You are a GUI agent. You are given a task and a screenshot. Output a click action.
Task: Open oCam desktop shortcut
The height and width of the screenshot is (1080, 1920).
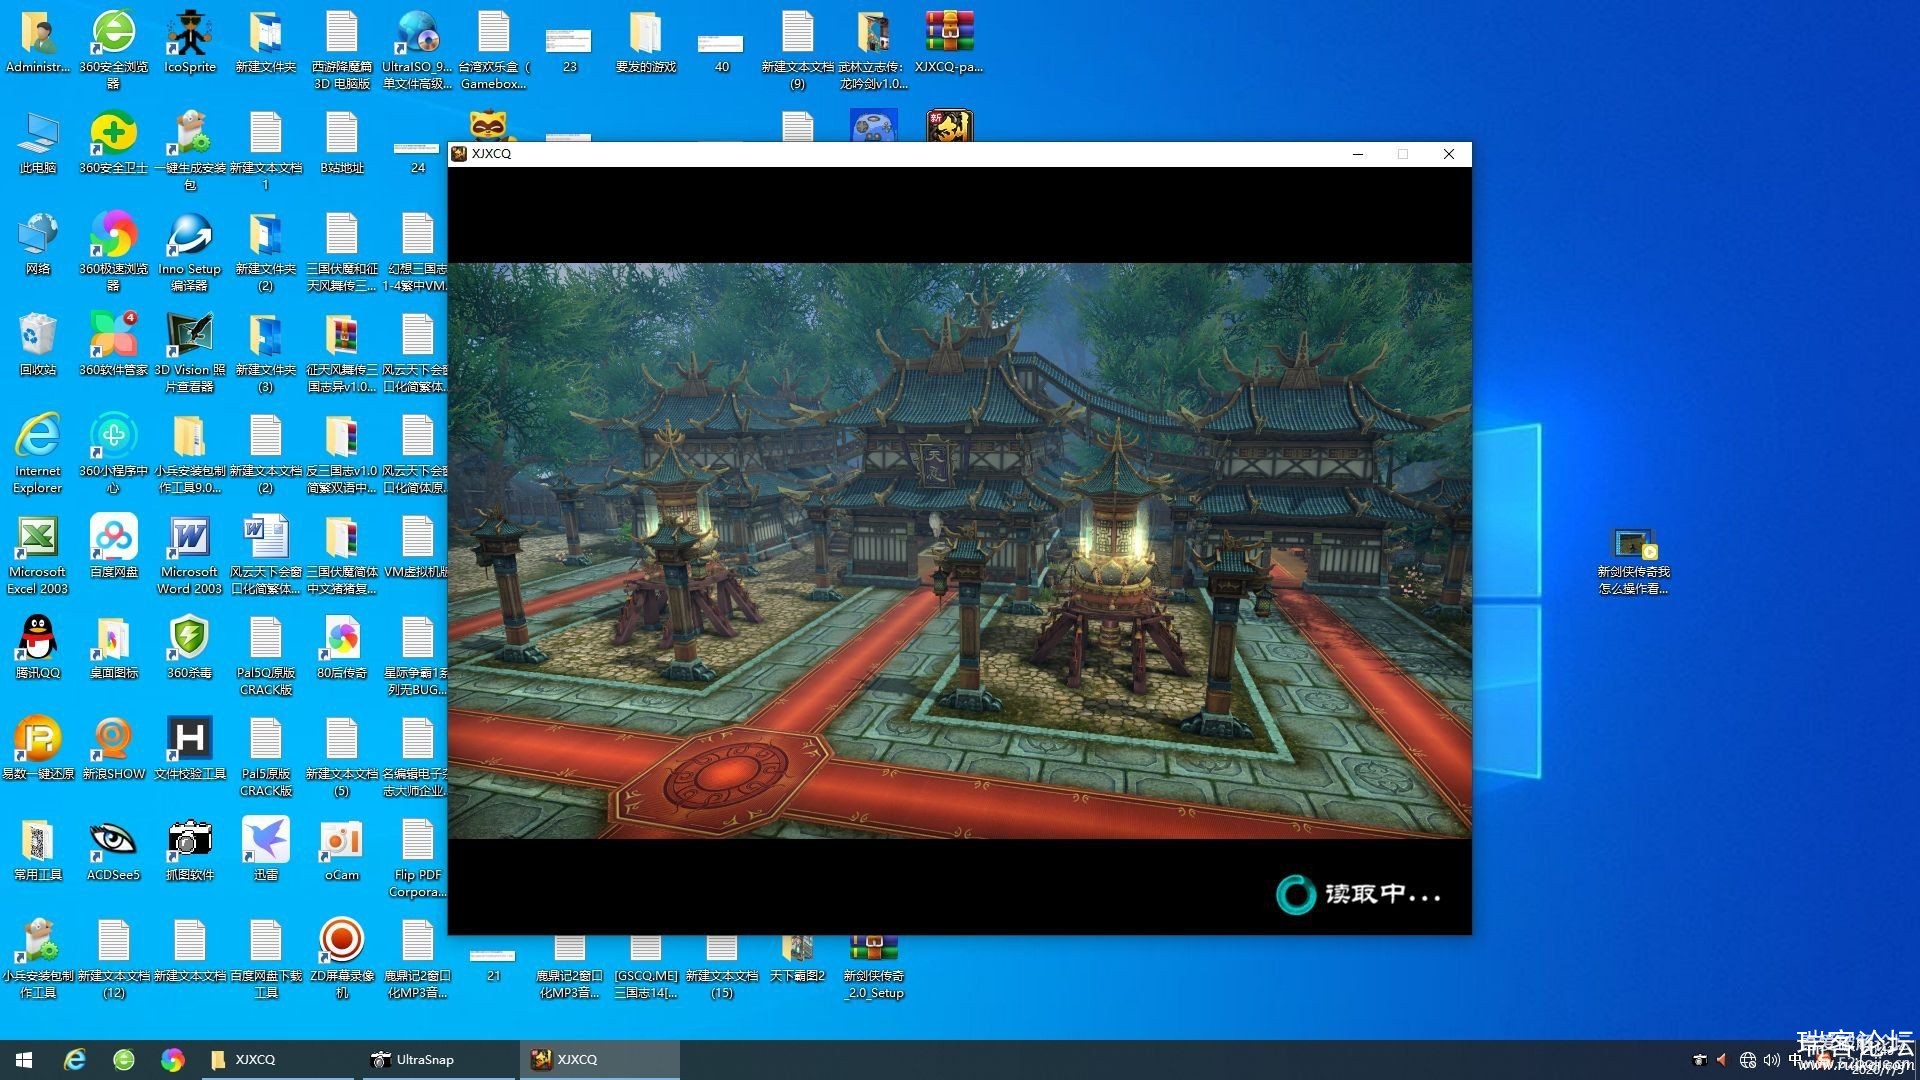pos(342,850)
